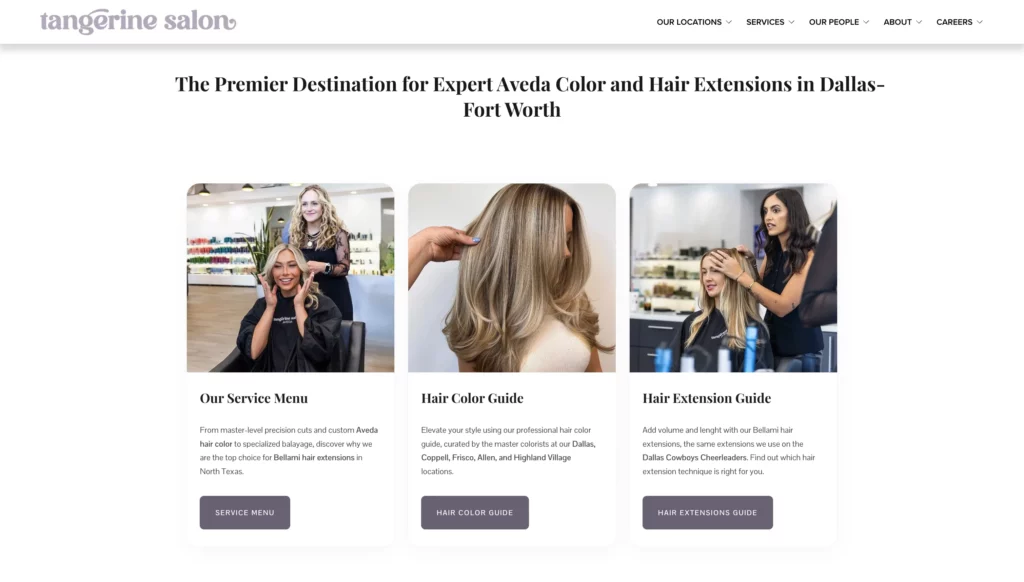Screen dimensions: 1024x582
Task: Expand the Careers chevron arrow
Action: [x=980, y=22]
